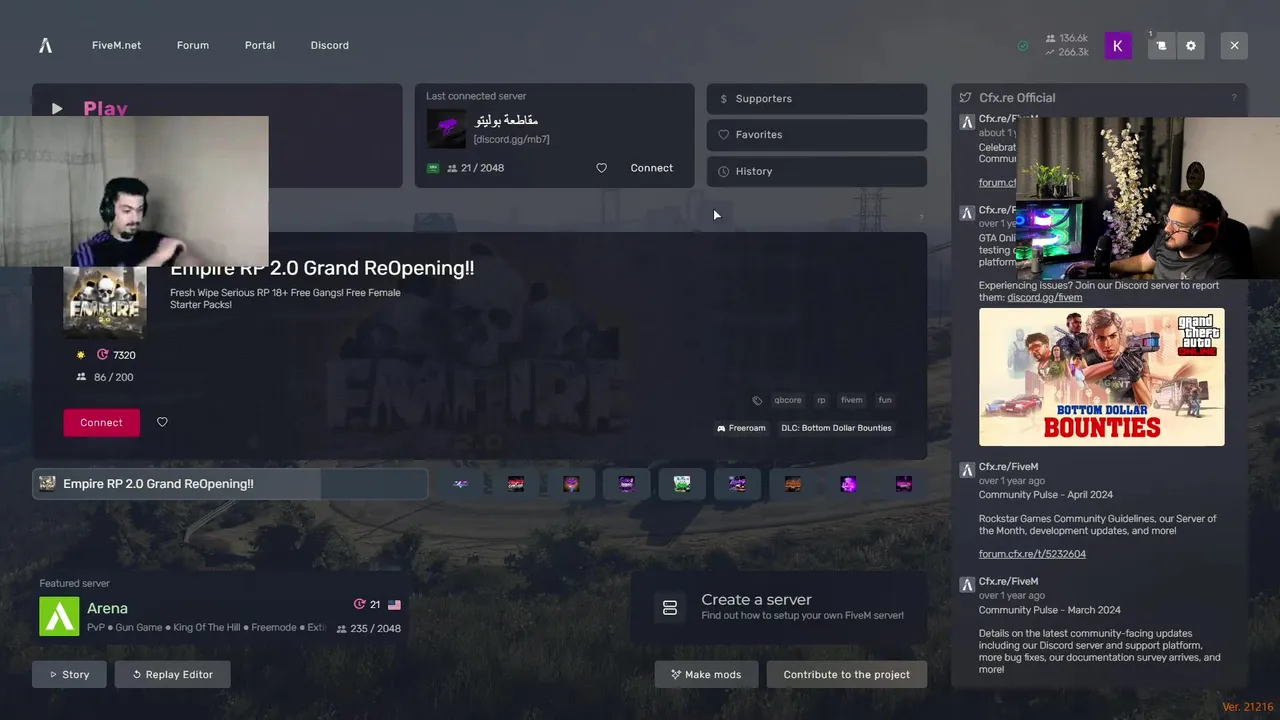The width and height of the screenshot is (1280, 720).
Task: Open the Favorites server list
Action: (817, 135)
